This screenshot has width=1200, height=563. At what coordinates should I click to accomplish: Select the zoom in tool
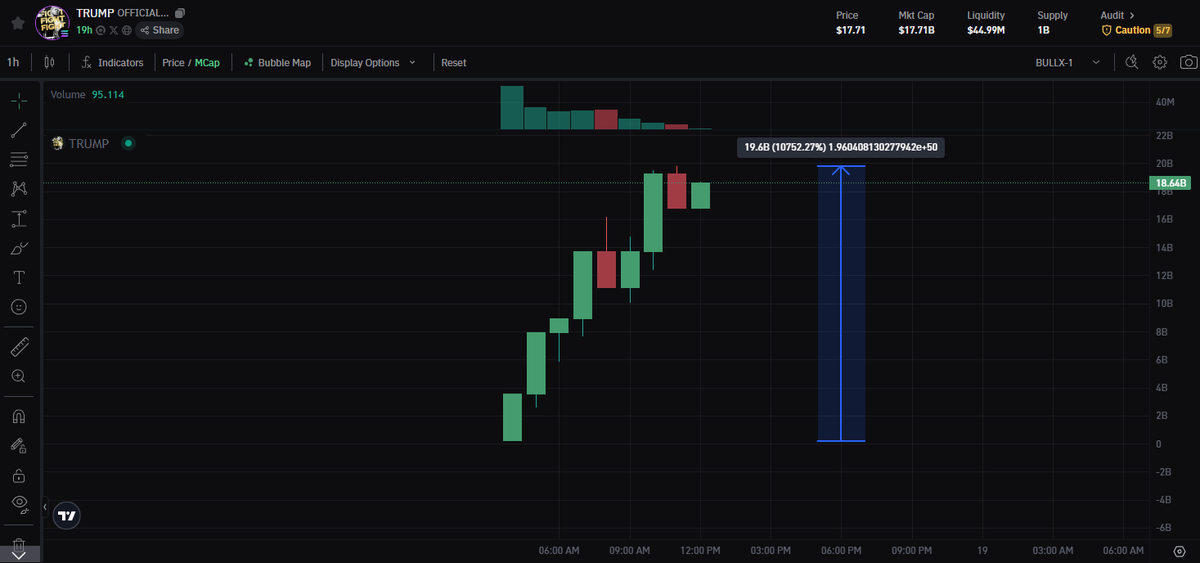(x=19, y=376)
